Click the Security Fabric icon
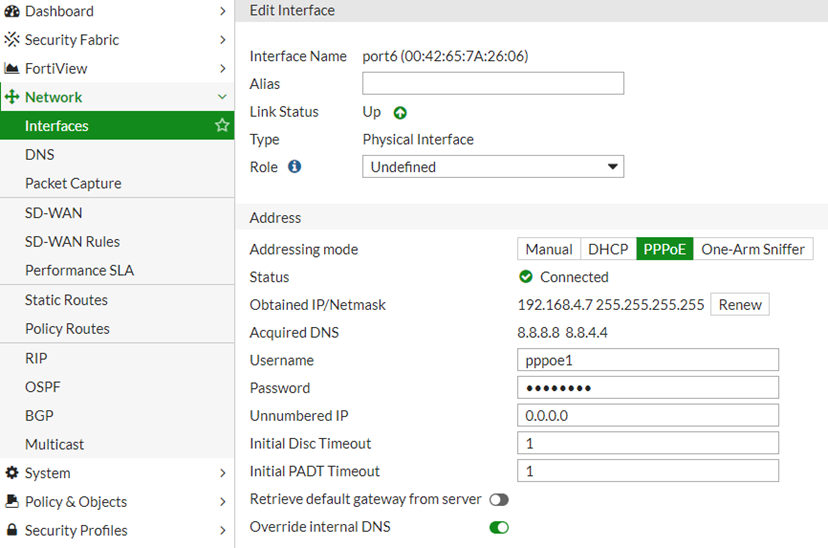This screenshot has width=828, height=548. (x=12, y=40)
